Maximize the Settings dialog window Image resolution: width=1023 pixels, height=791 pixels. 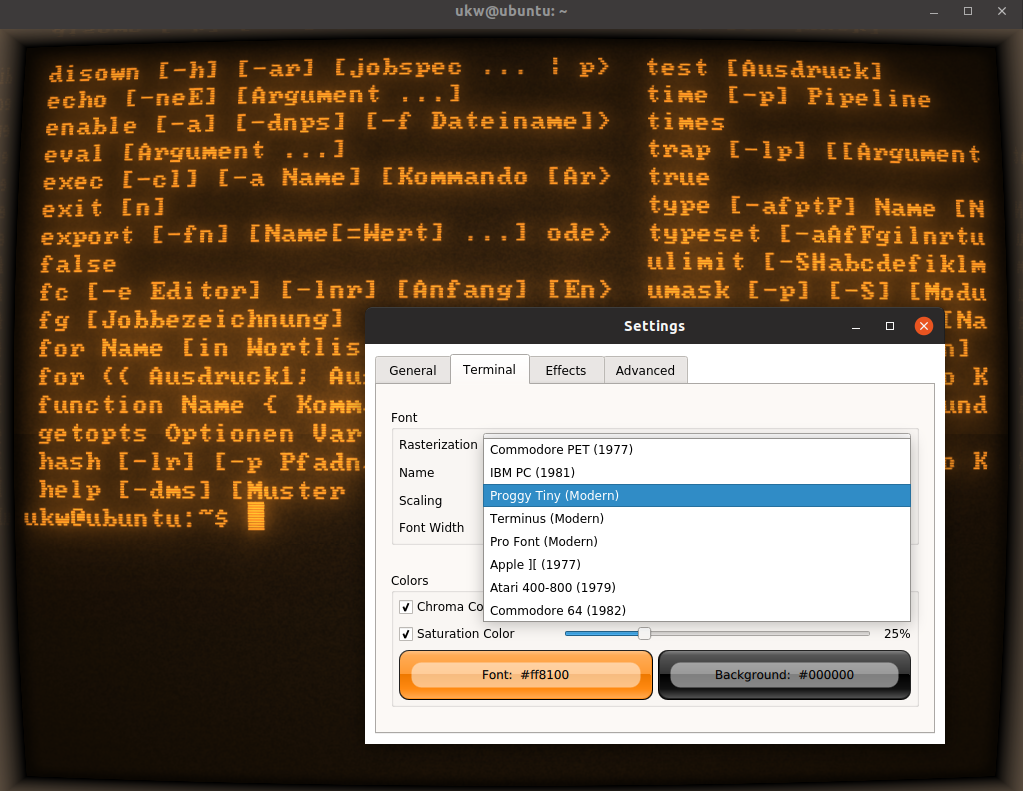click(x=890, y=326)
